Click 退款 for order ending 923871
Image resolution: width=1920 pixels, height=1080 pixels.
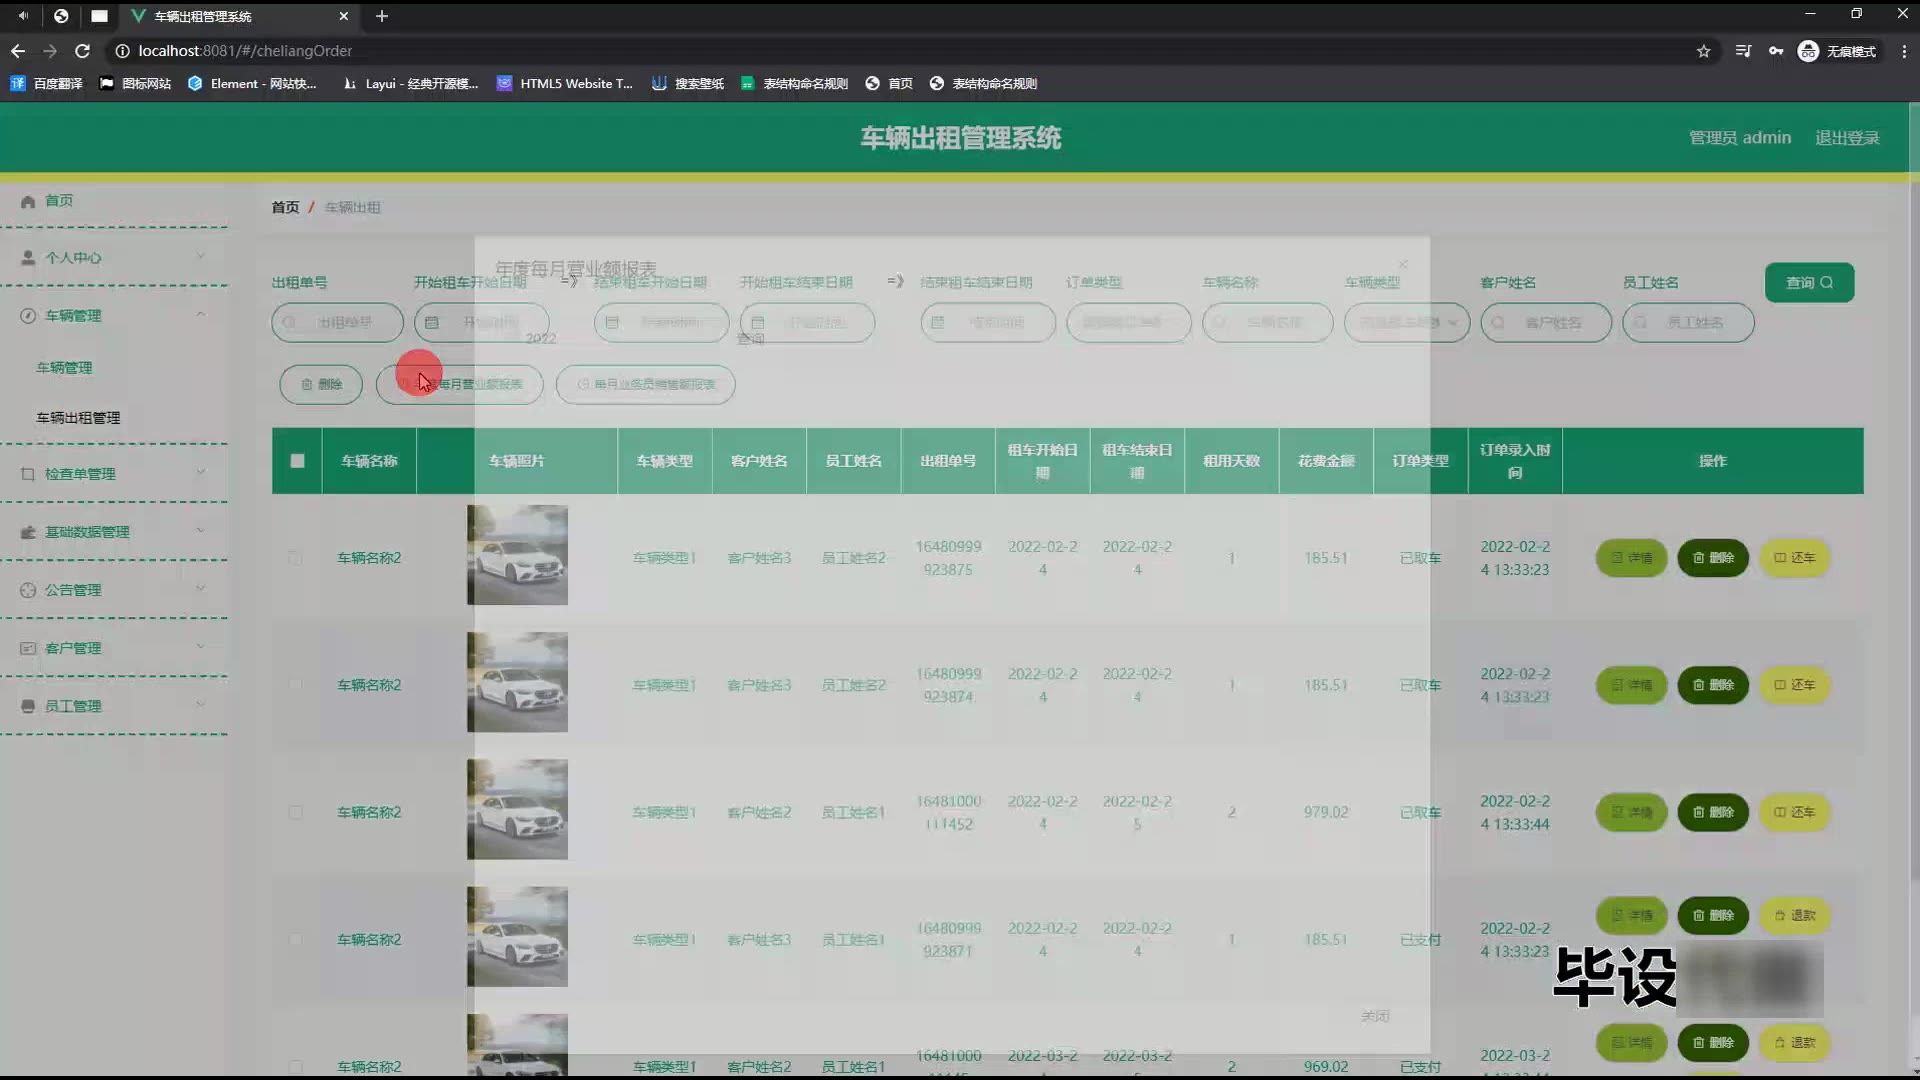1795,915
